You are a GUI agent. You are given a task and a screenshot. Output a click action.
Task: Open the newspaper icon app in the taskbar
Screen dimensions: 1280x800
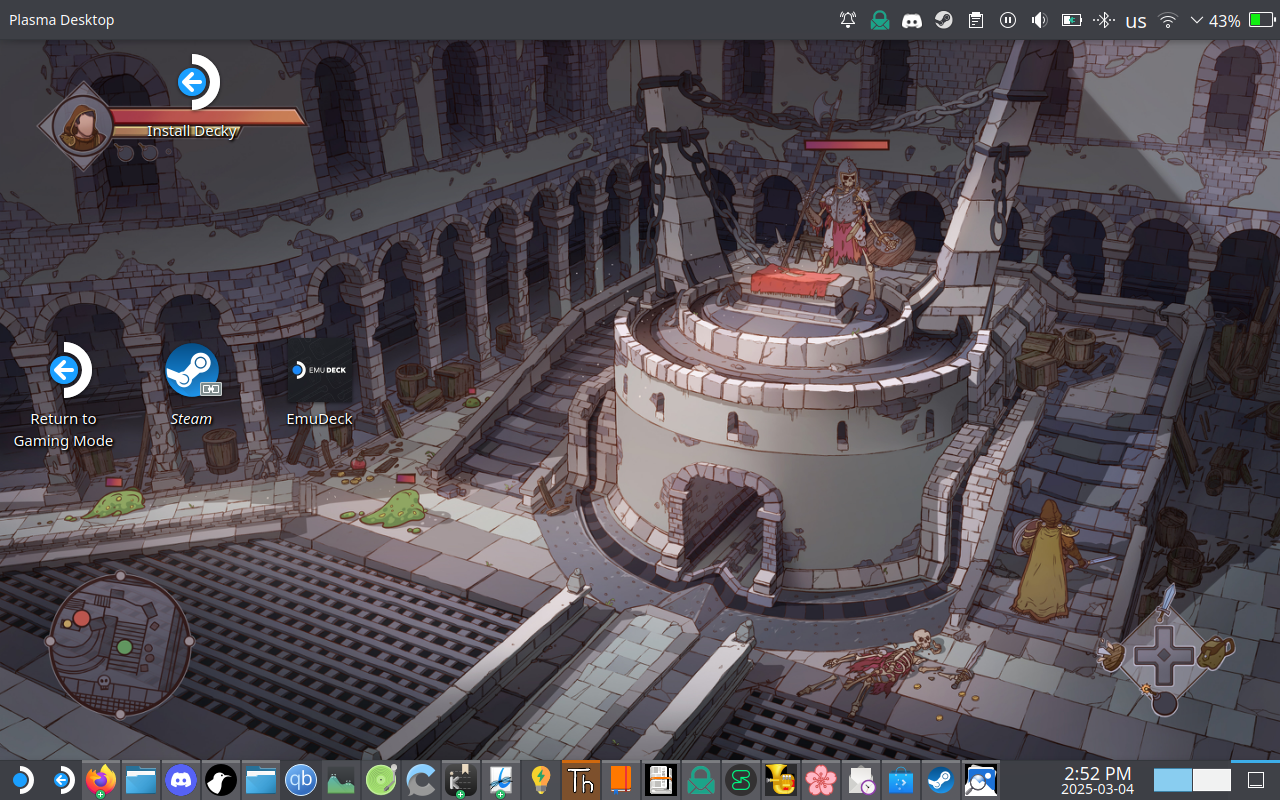[x=661, y=780]
